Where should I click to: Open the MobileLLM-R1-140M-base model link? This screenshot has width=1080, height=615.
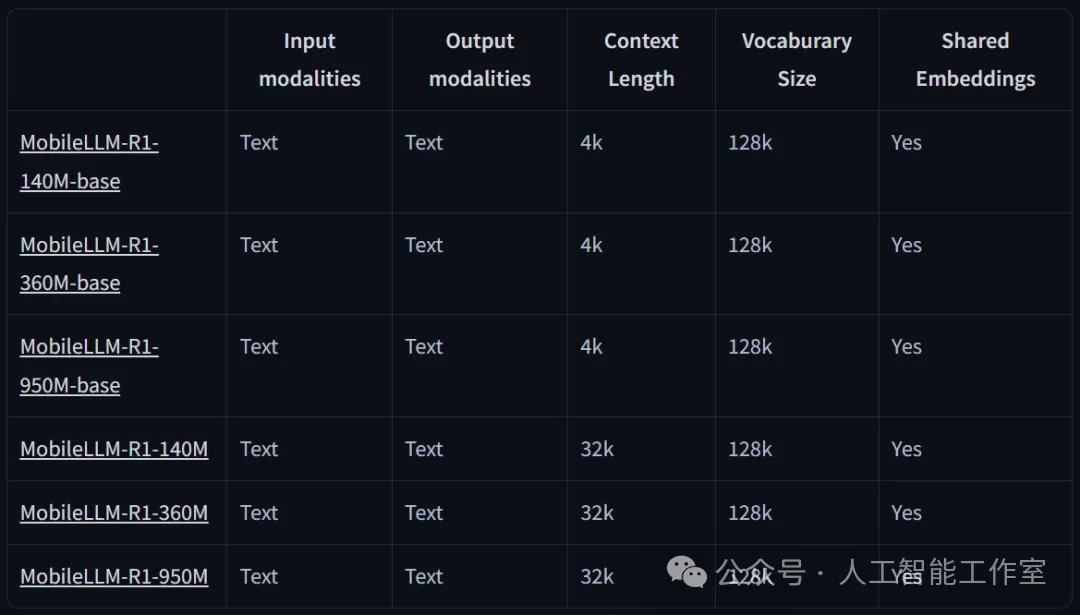[x=89, y=161]
